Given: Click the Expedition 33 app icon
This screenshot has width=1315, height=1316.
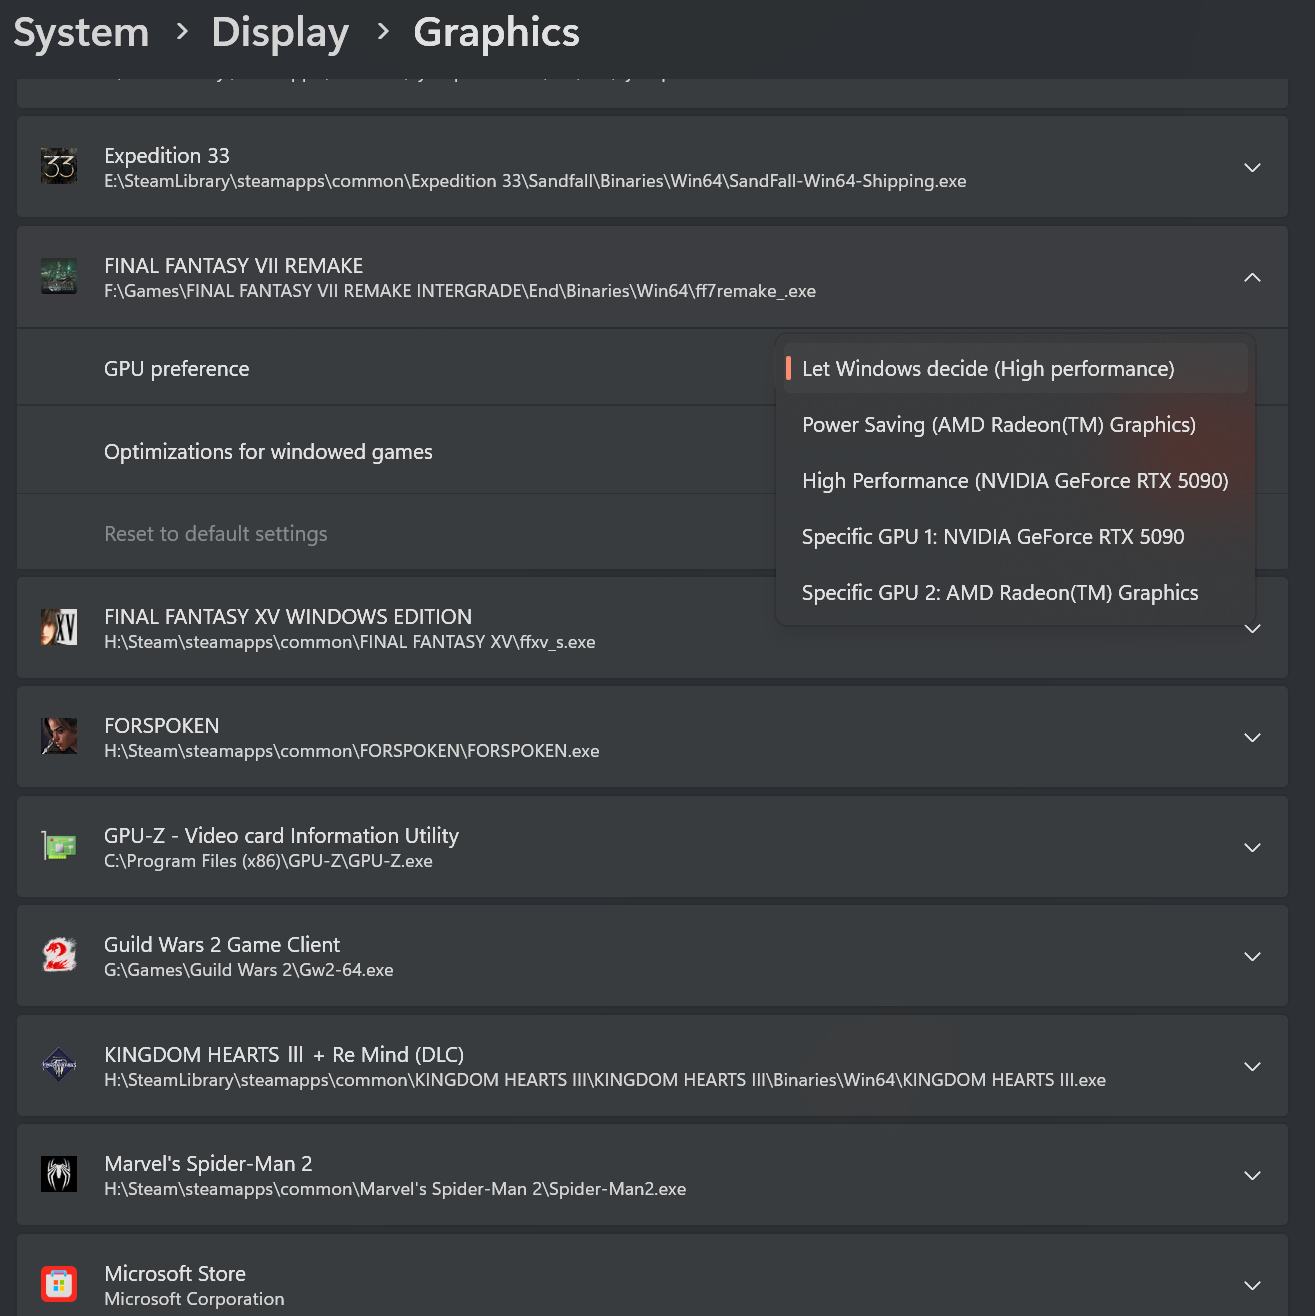Looking at the screenshot, I should [x=59, y=166].
